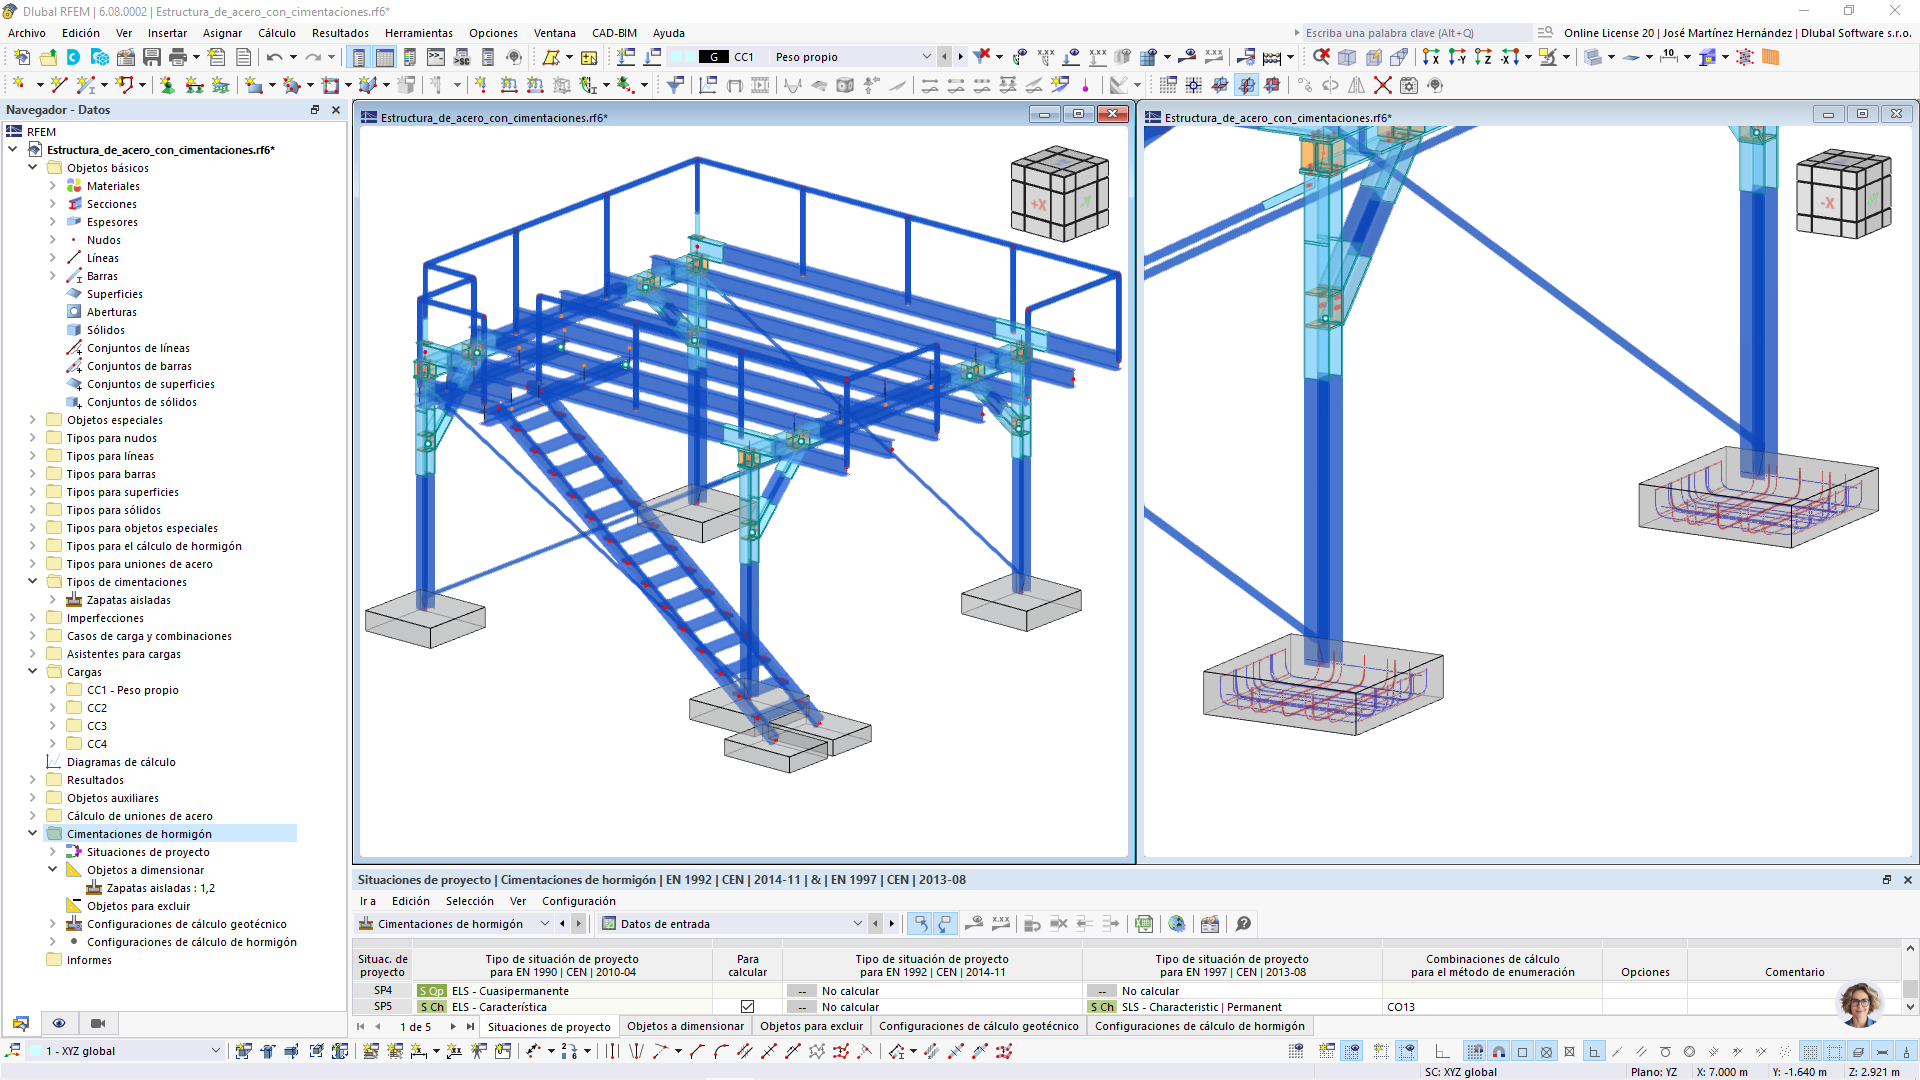
Task: Open the Peso propio load case dropdown
Action: [x=926, y=57]
